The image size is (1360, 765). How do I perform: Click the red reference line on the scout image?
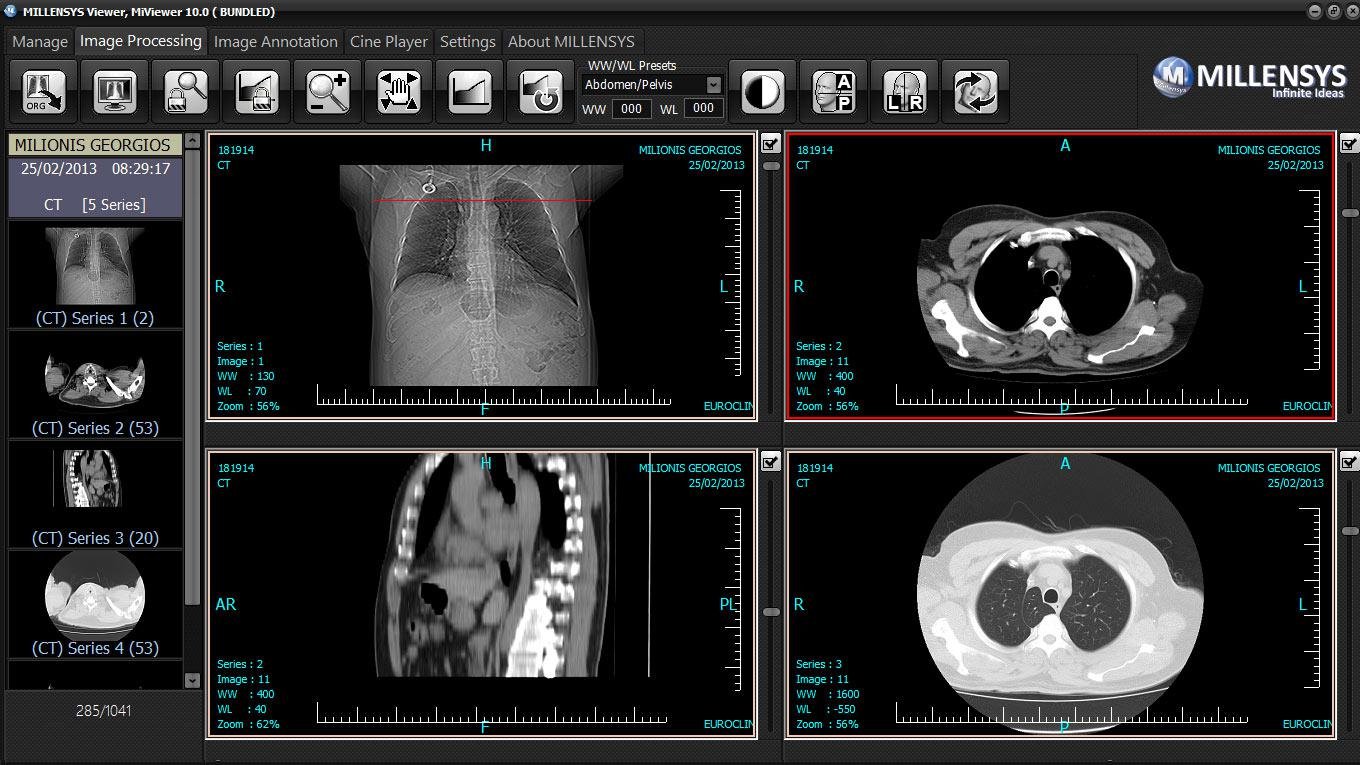[482, 201]
